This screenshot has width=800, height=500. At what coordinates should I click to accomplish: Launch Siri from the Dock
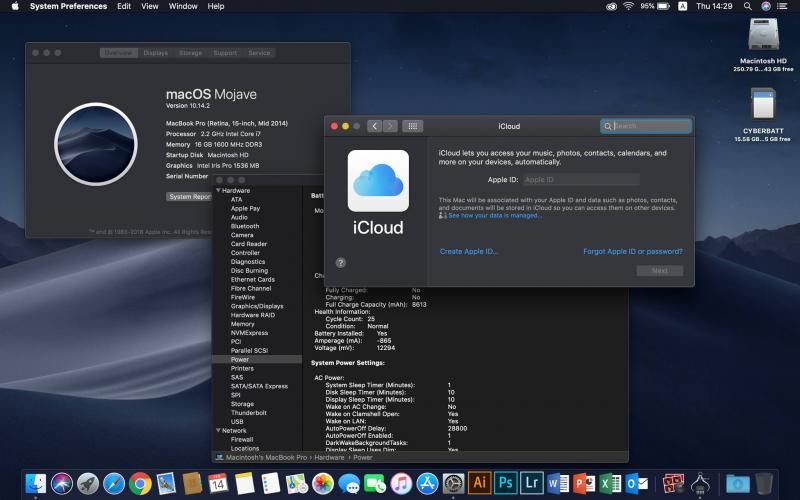click(62, 484)
